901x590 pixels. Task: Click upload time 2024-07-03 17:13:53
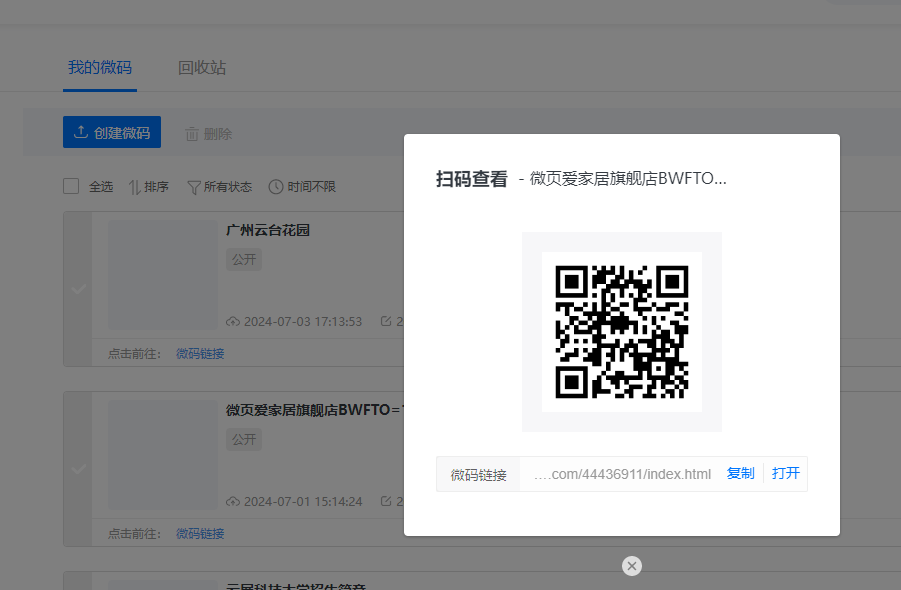tap(303, 322)
